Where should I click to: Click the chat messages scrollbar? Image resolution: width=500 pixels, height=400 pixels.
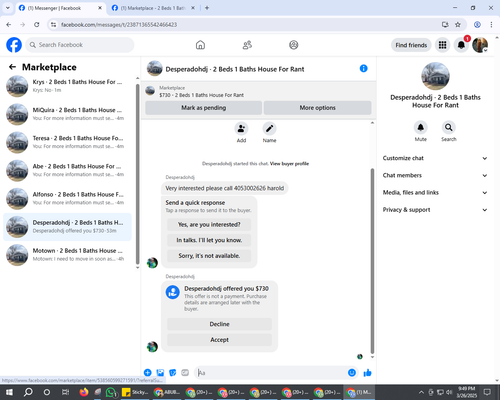click(372, 260)
